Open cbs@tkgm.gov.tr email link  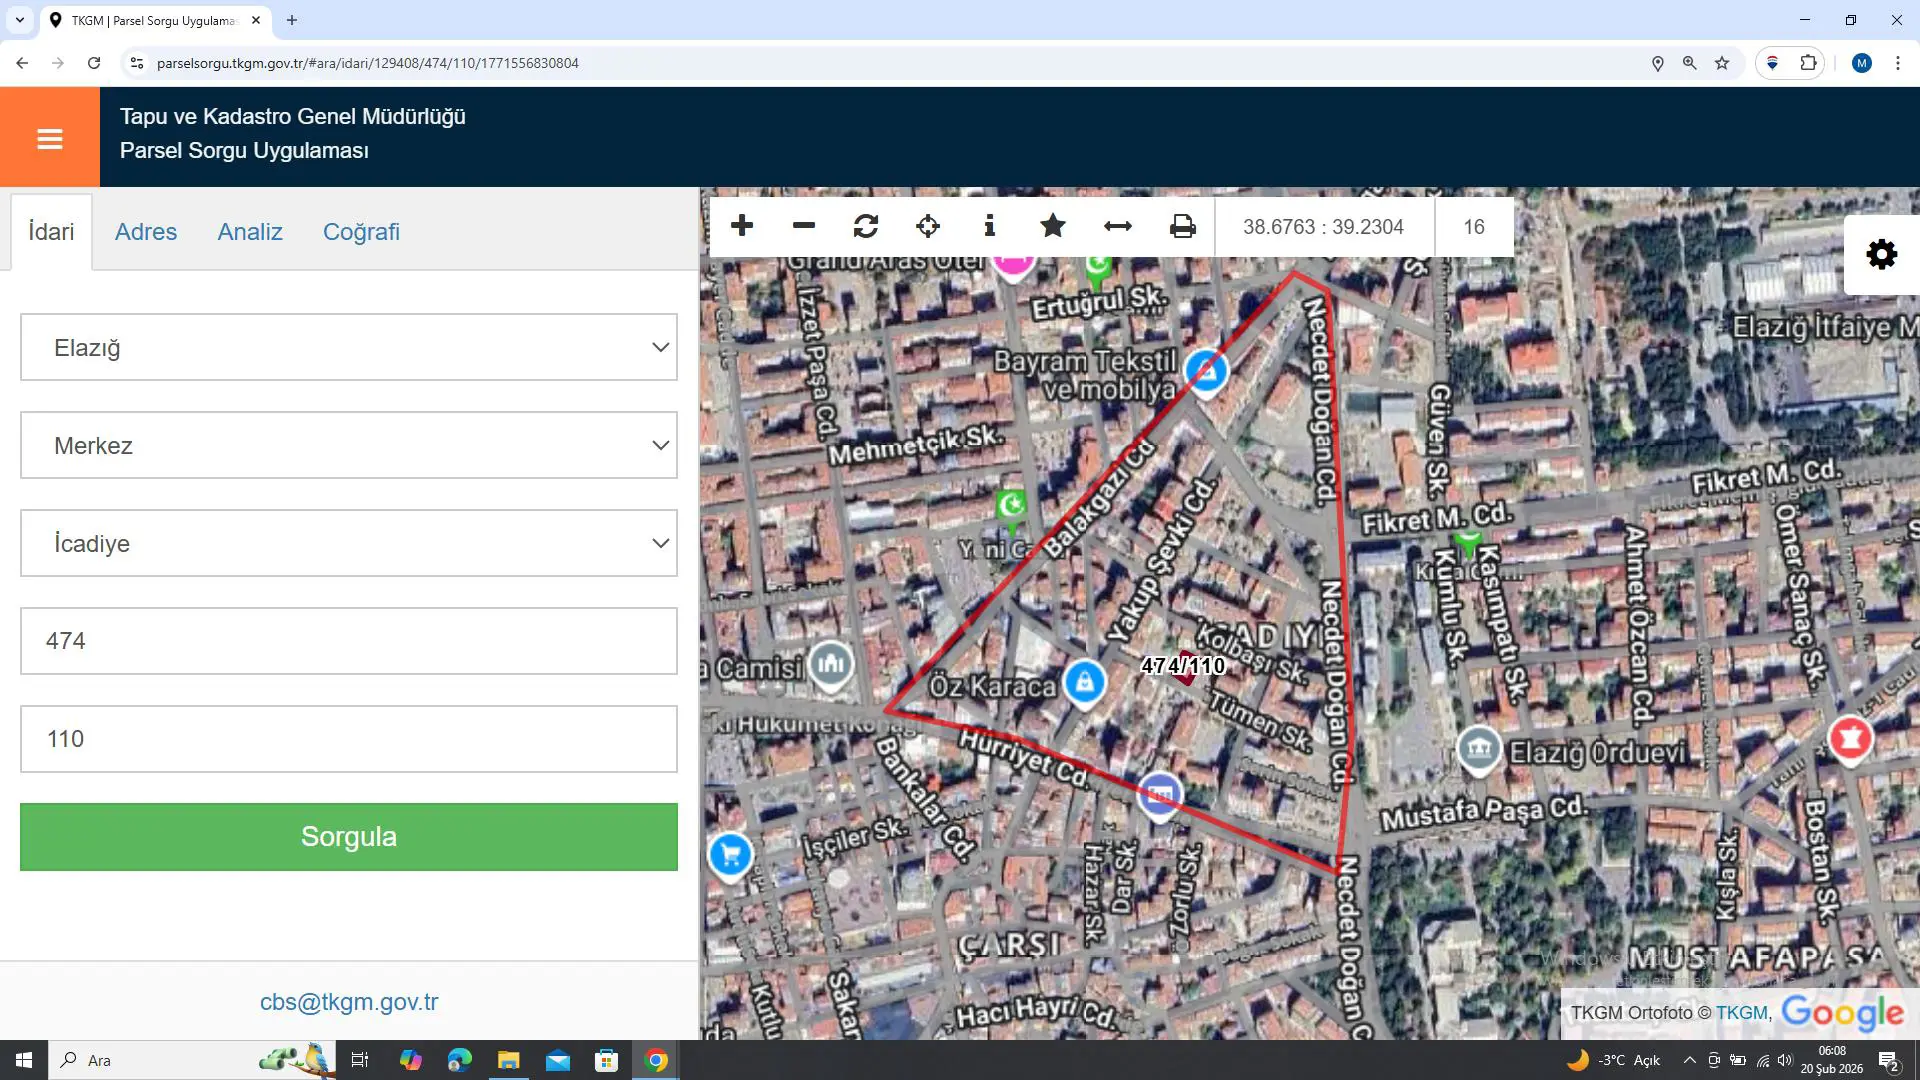tap(349, 1002)
